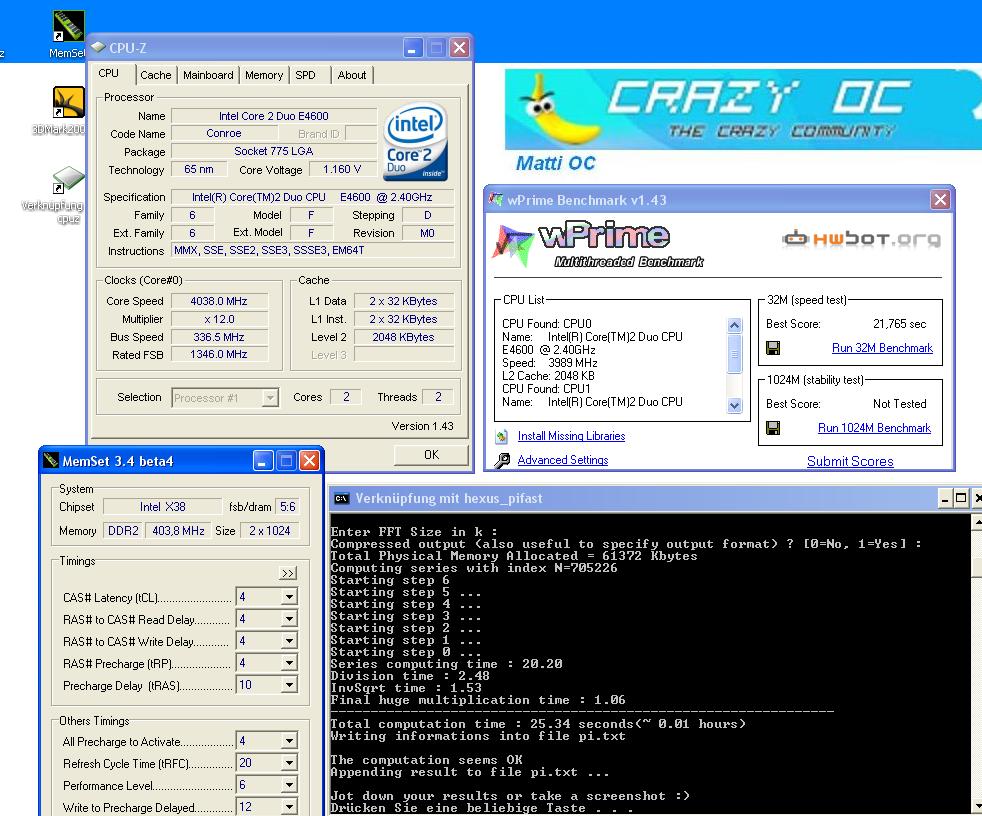Click the Rated FSB value 1346.0 MHz

[219, 354]
